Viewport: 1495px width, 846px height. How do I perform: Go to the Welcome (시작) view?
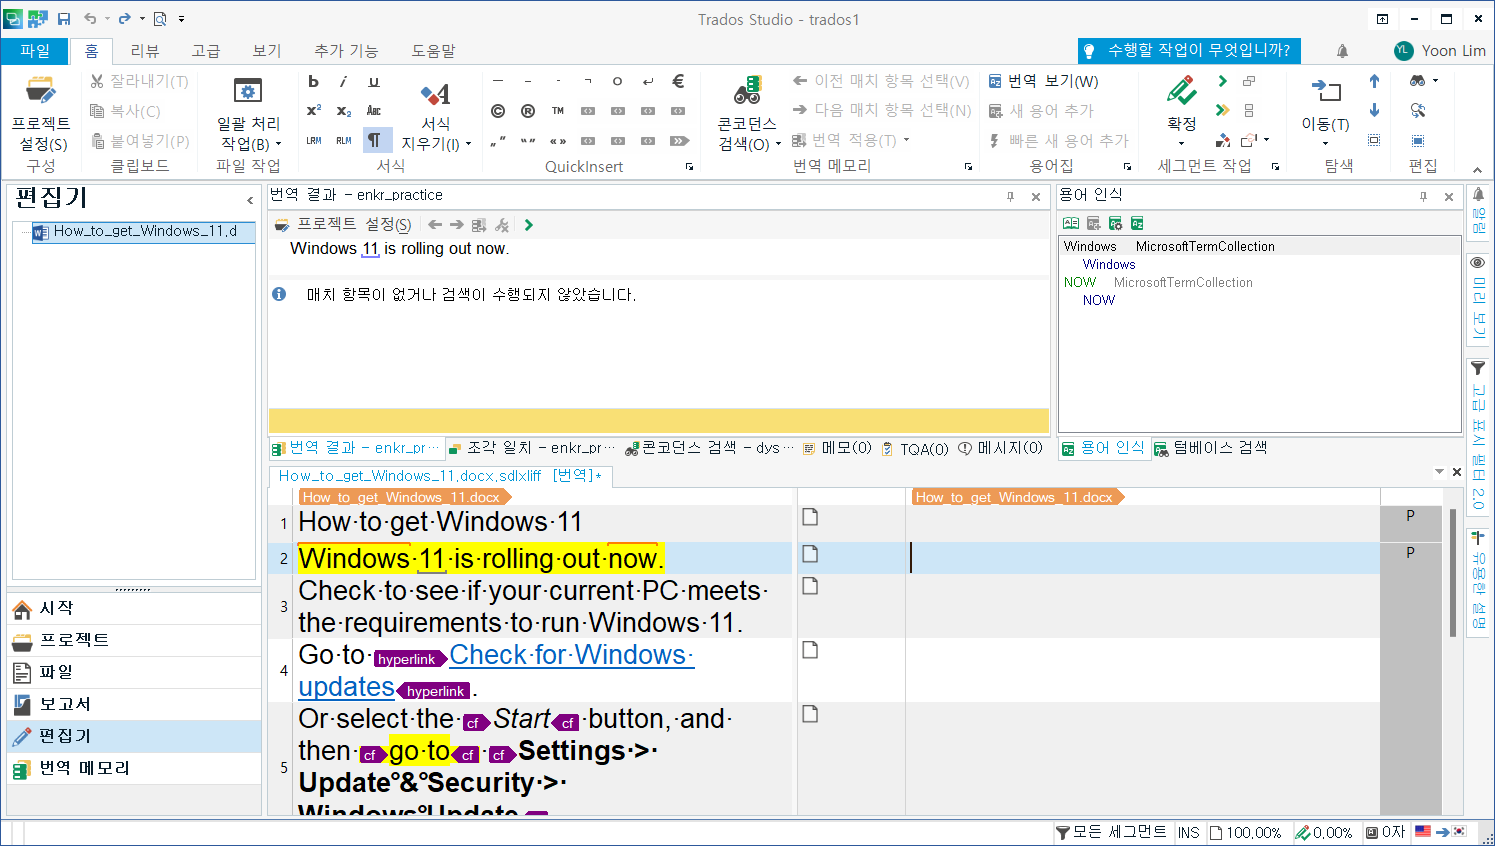[x=134, y=608]
